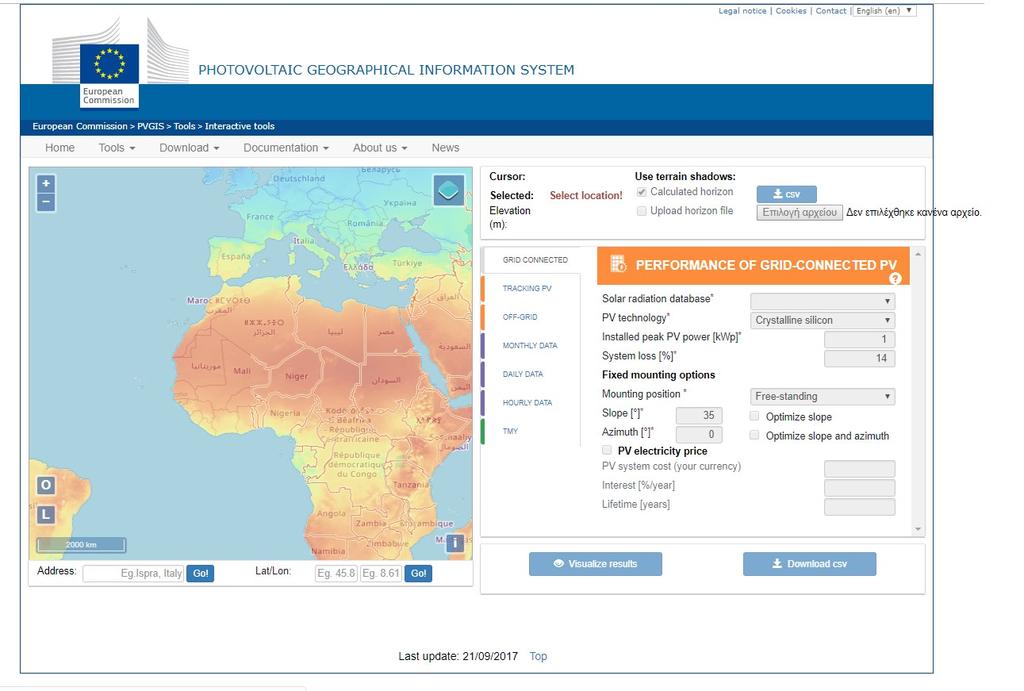Viewport: 1024px width, 691px height.
Task: Expand the Documentation menu
Action: (286, 148)
